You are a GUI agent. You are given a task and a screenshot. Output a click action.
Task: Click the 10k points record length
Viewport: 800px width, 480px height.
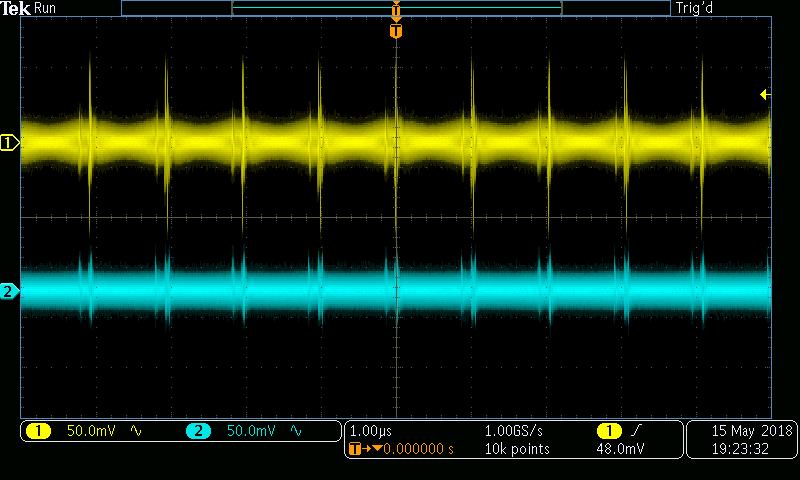516,450
